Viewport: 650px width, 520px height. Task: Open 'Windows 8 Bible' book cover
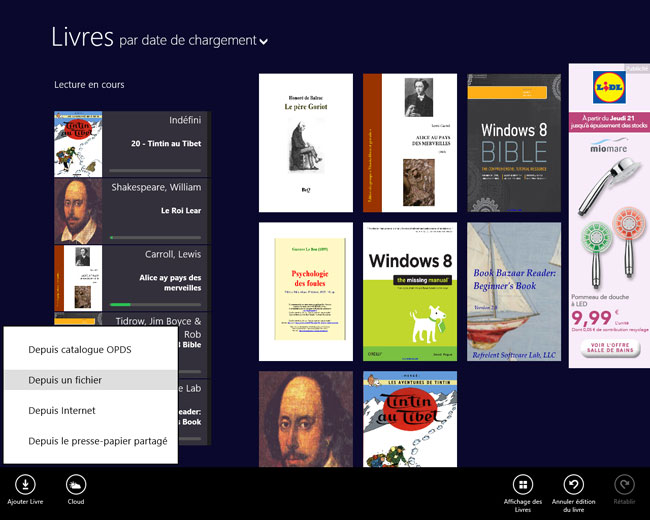pyautogui.click(x=514, y=143)
